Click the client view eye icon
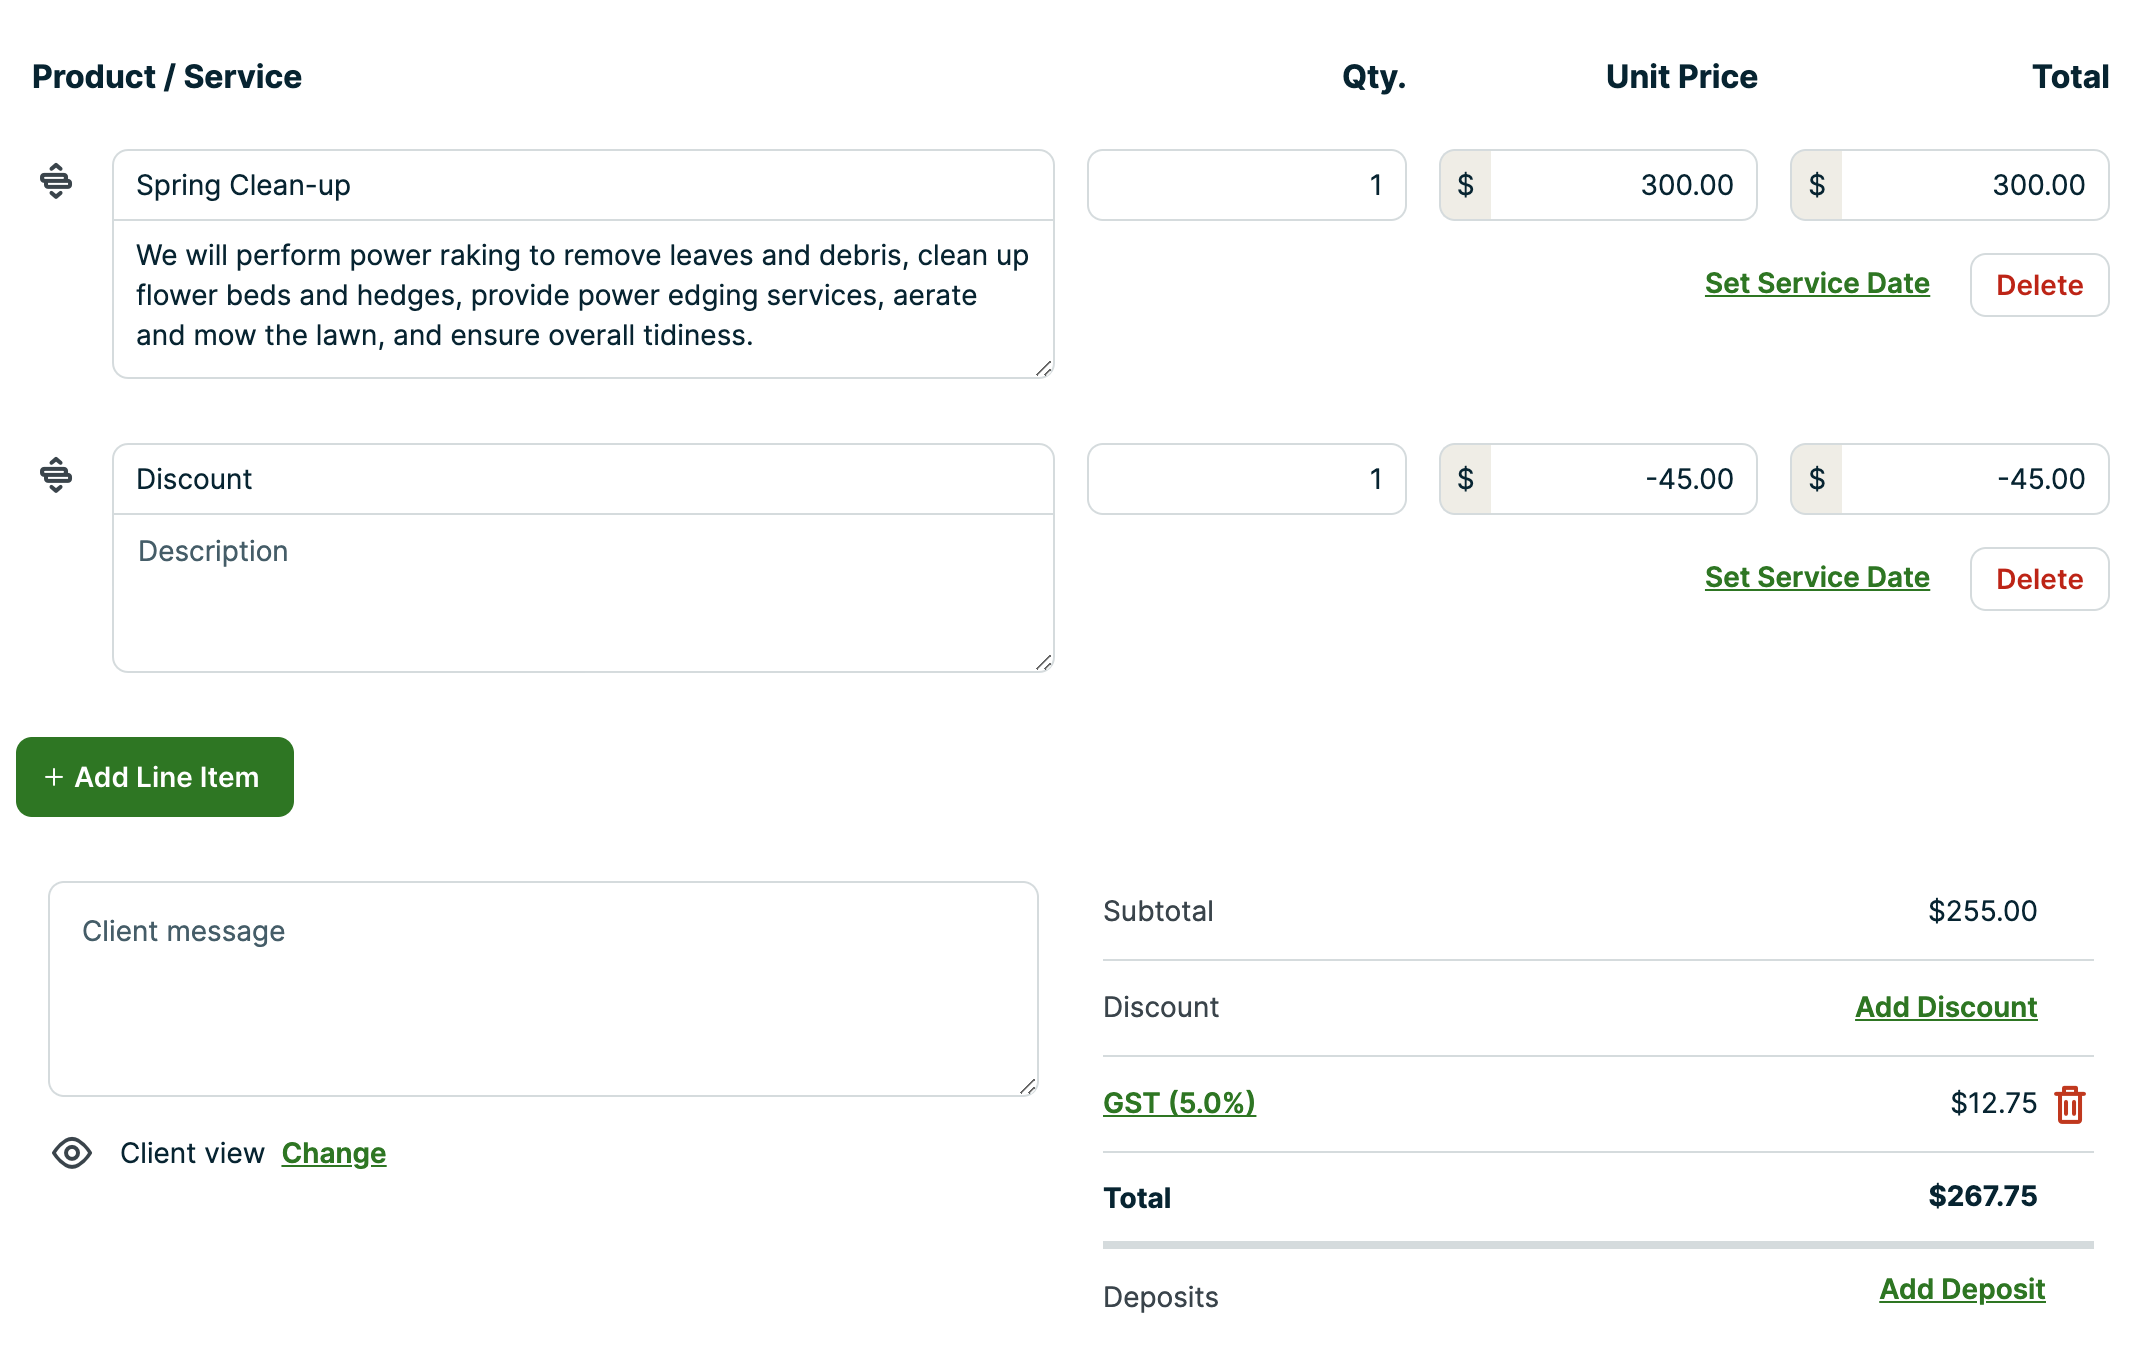The image size is (2154, 1350). click(71, 1154)
